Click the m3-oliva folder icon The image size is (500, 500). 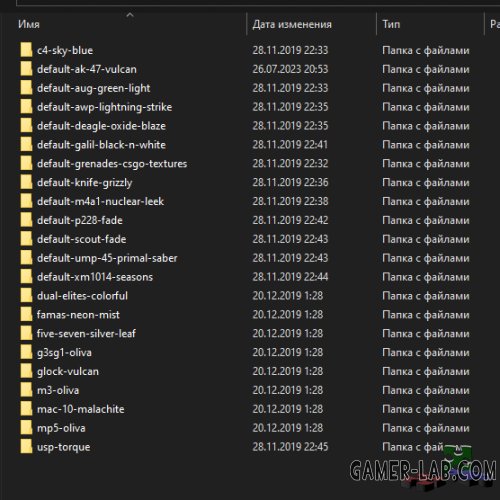[26, 390]
